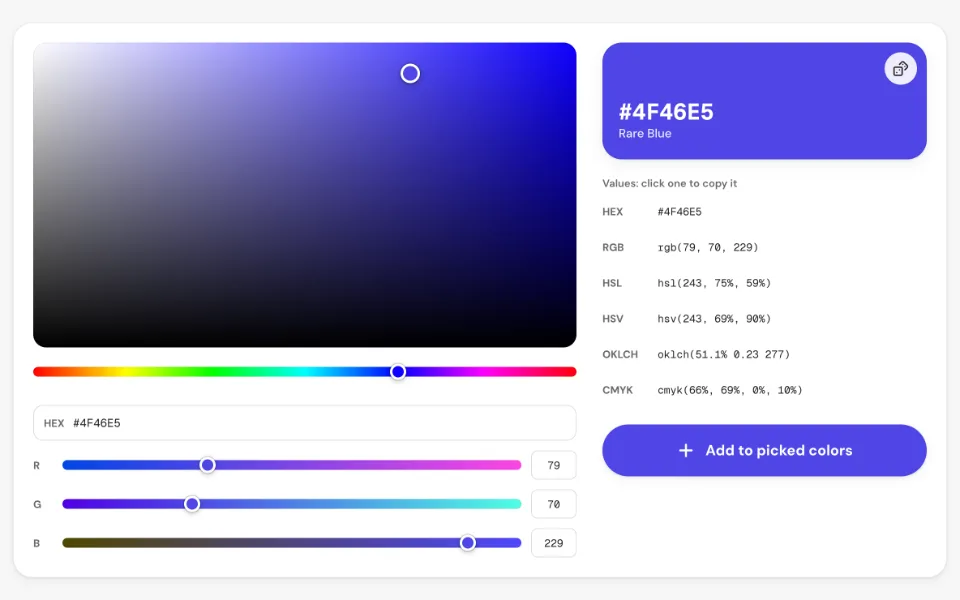The image size is (960, 600).
Task: Copy the hsl(243, 75%, 59%) value
Action: coord(714,283)
